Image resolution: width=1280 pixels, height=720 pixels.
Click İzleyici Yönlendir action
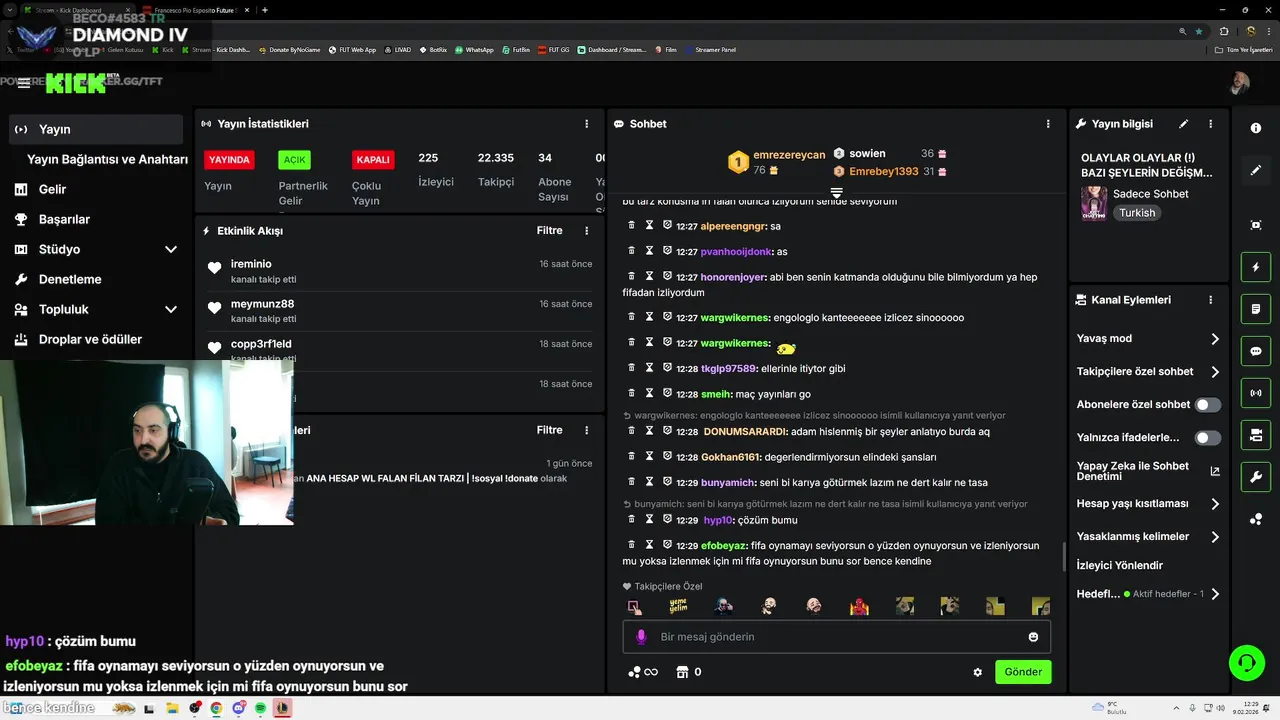coord(1120,565)
